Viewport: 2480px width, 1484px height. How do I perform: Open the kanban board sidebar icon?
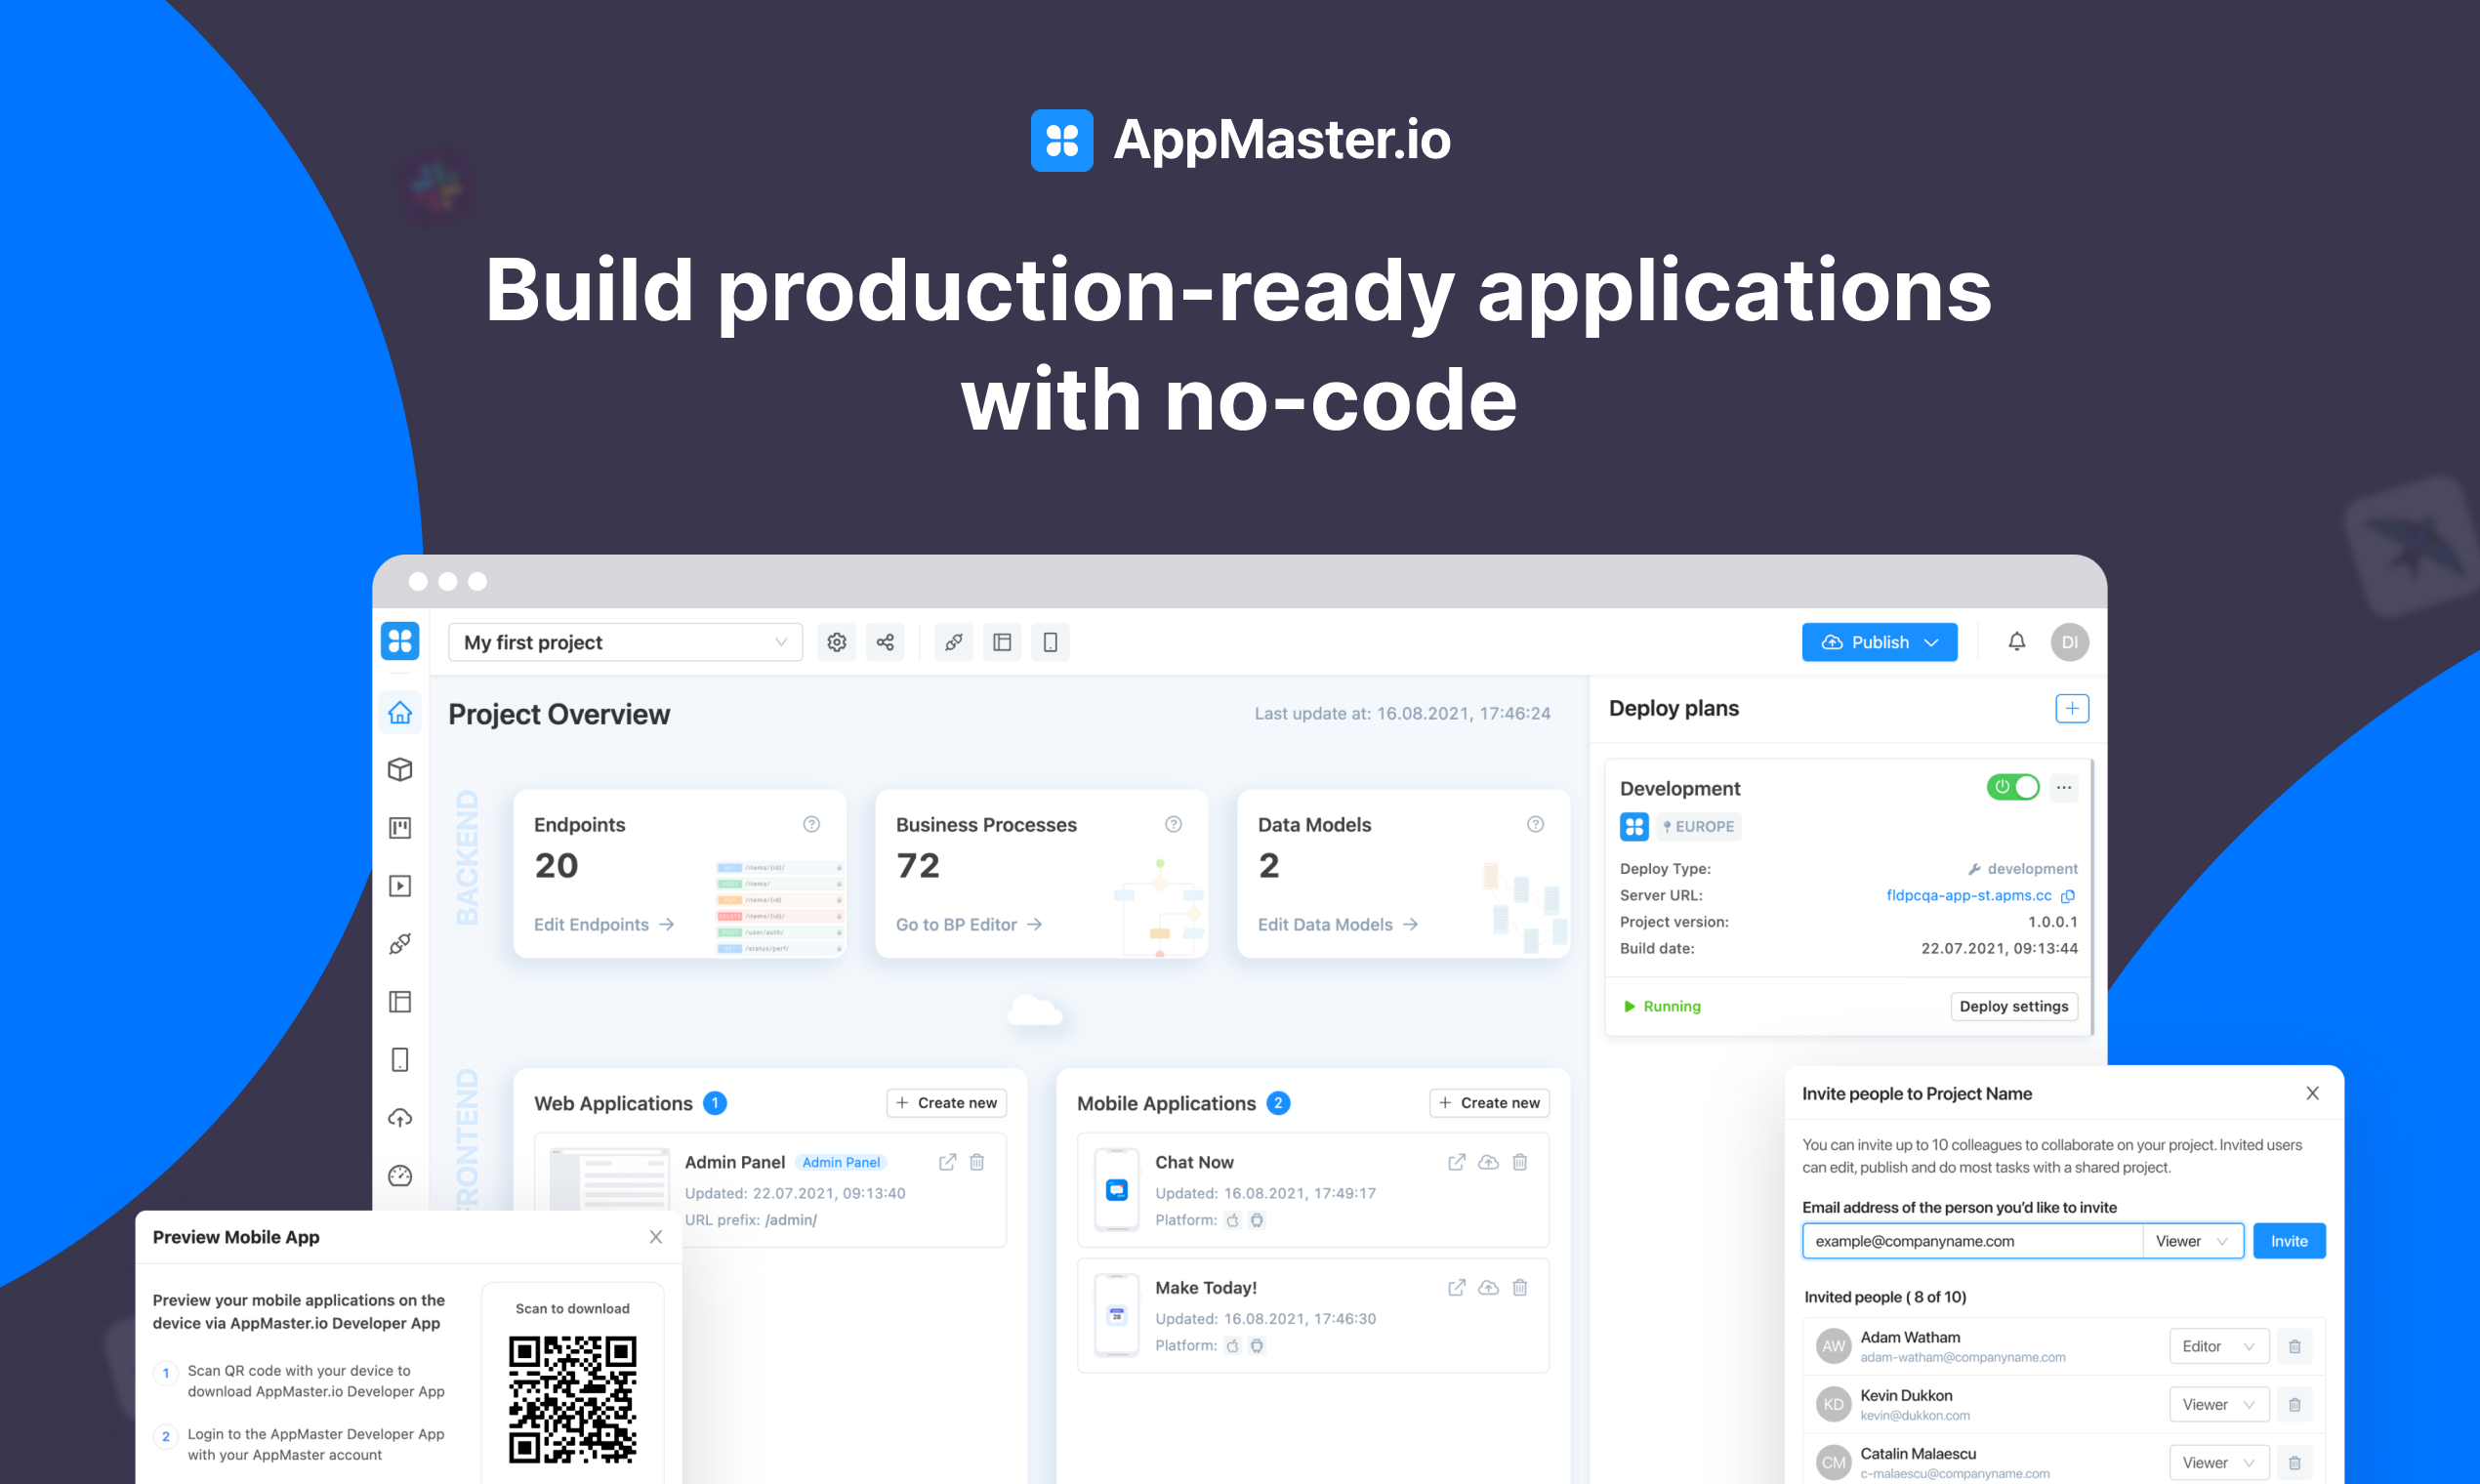pyautogui.click(x=400, y=827)
